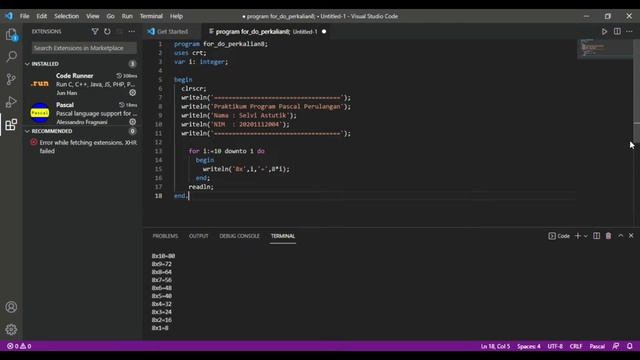Select the Pascal extension entry

(82, 113)
